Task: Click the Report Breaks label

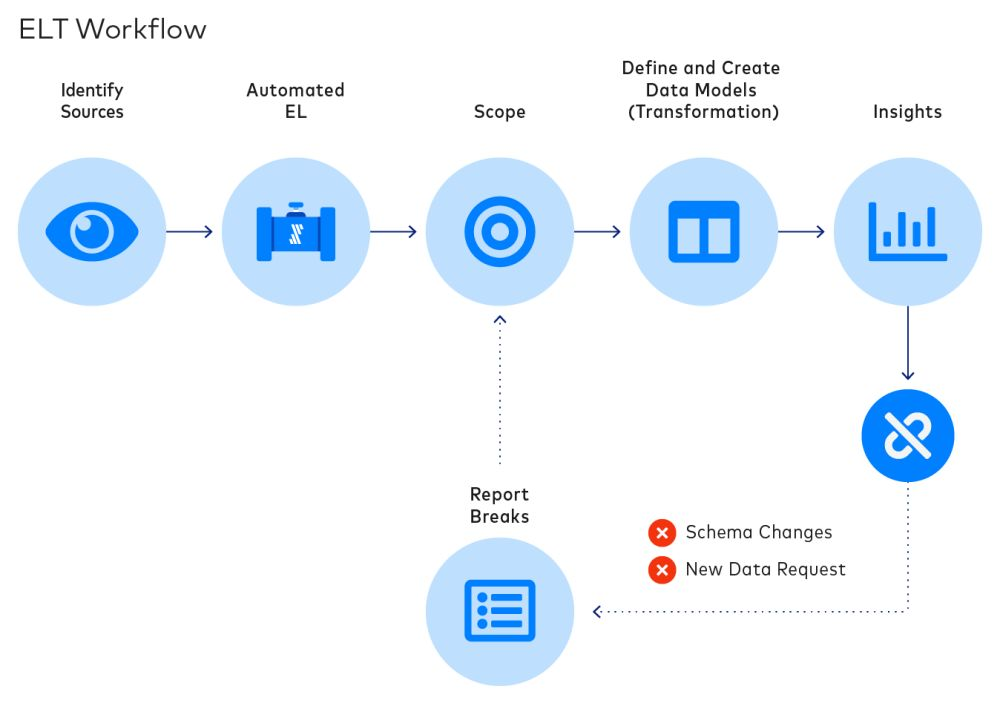Action: click(500, 505)
